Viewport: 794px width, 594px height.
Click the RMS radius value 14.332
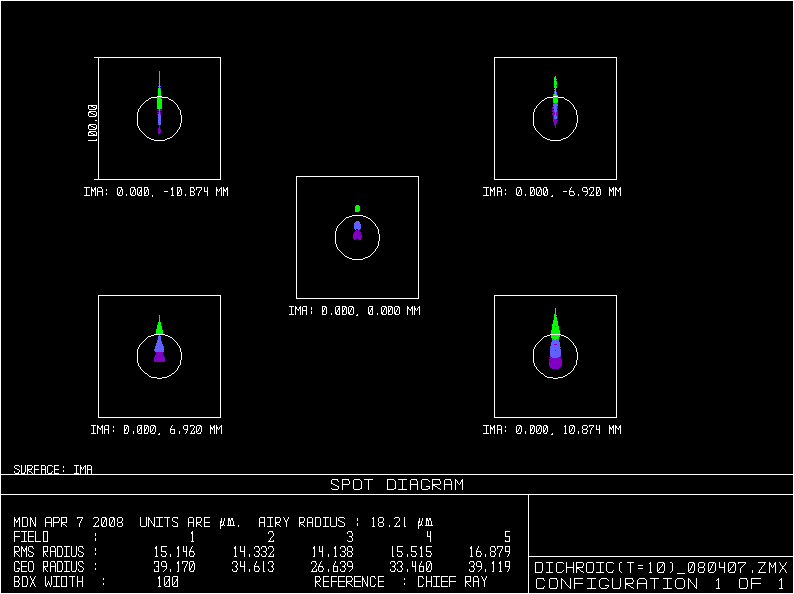(x=253, y=552)
